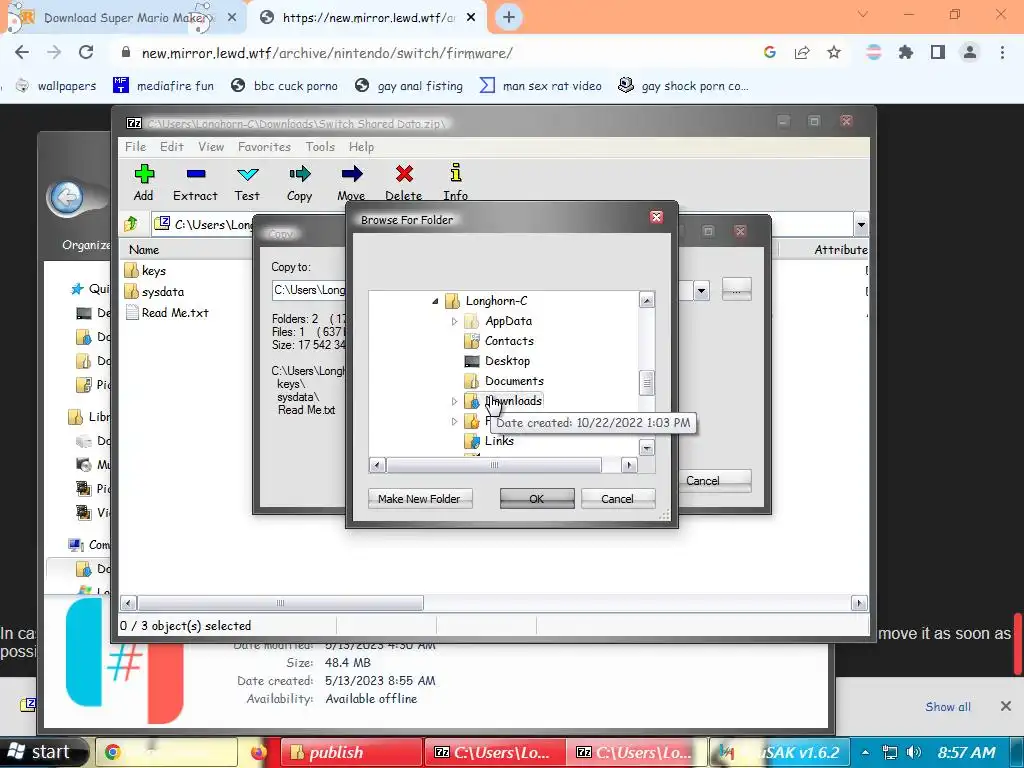
Task: Click the share page icon in Chrome
Action: click(x=802, y=52)
